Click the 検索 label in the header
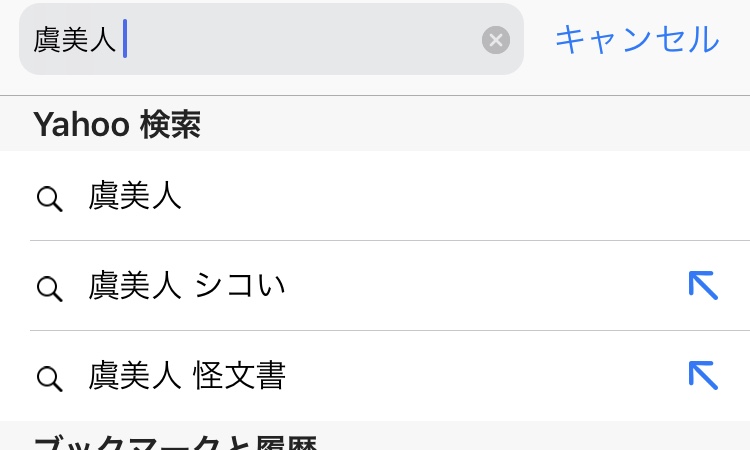 point(170,125)
